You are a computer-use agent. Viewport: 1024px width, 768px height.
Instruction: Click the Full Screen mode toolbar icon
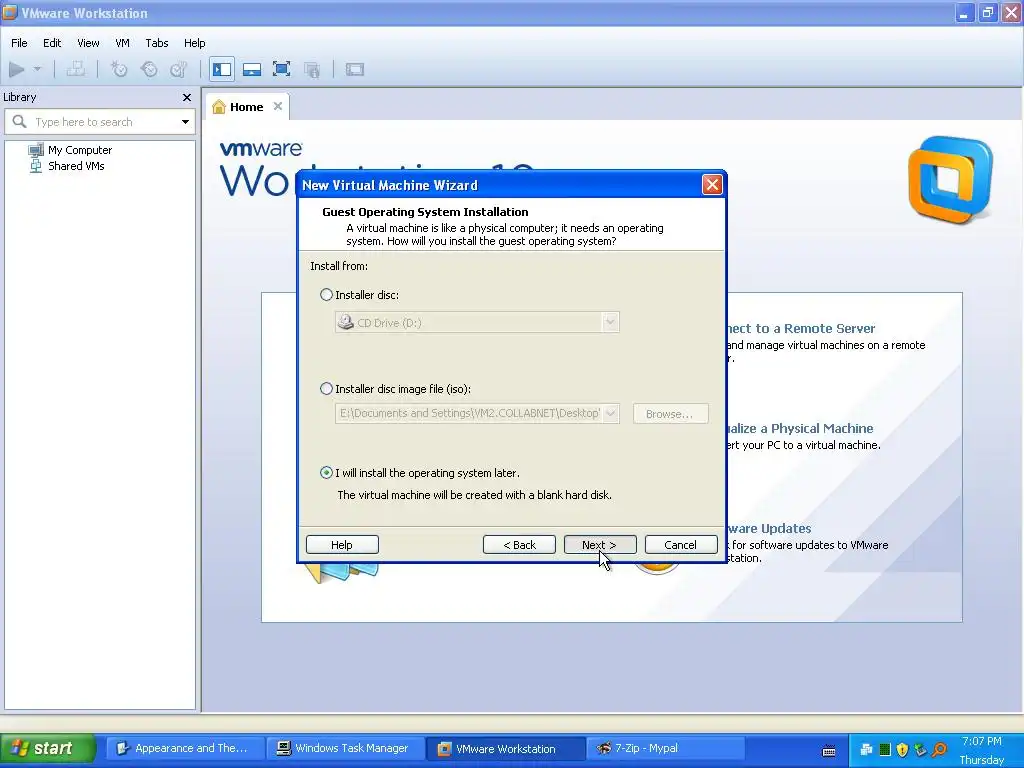(281, 69)
